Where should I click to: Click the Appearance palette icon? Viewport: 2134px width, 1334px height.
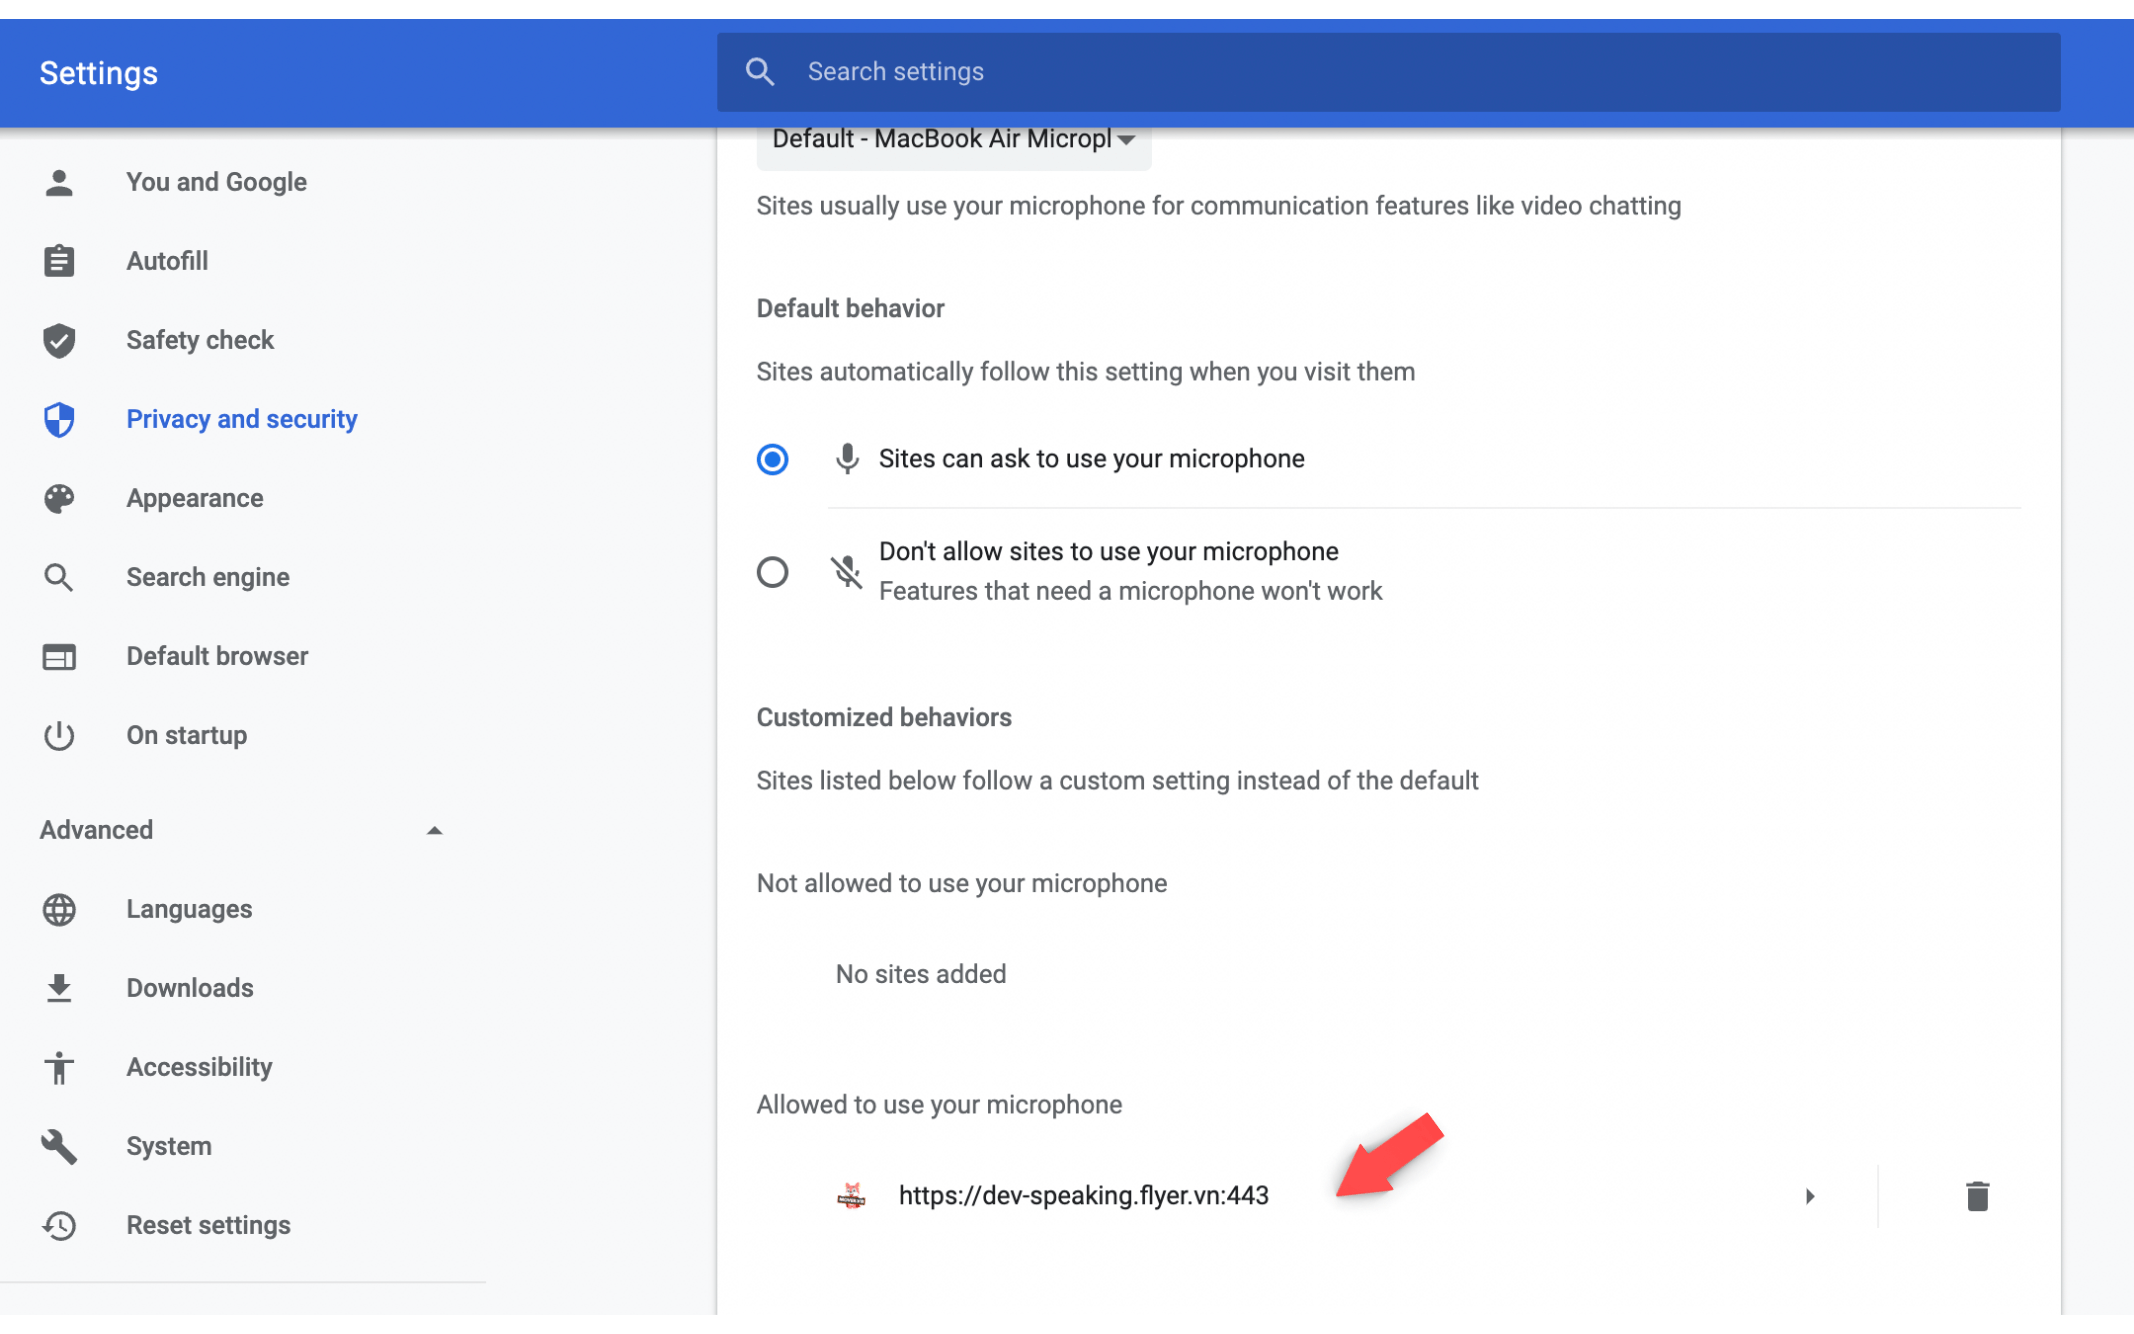pyautogui.click(x=59, y=498)
